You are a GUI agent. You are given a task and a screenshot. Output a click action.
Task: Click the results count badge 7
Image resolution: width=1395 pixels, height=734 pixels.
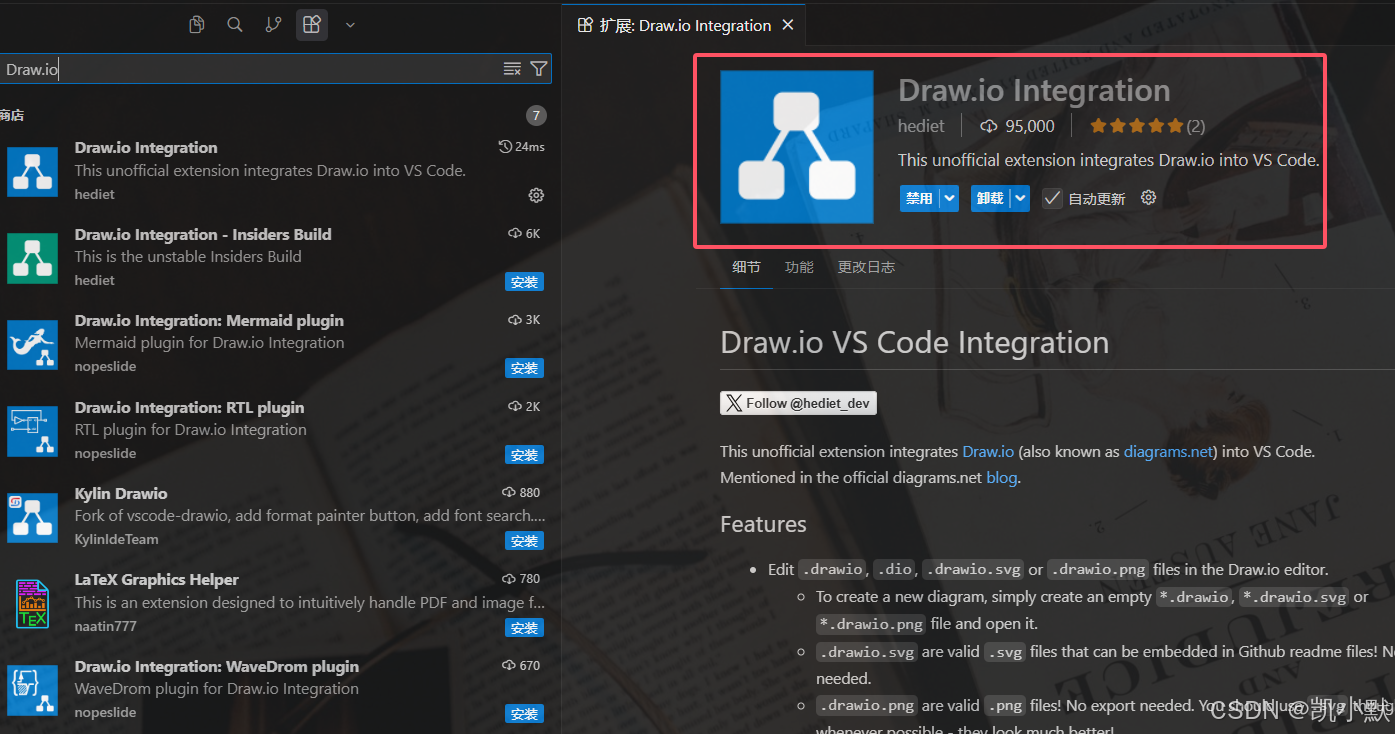(536, 115)
